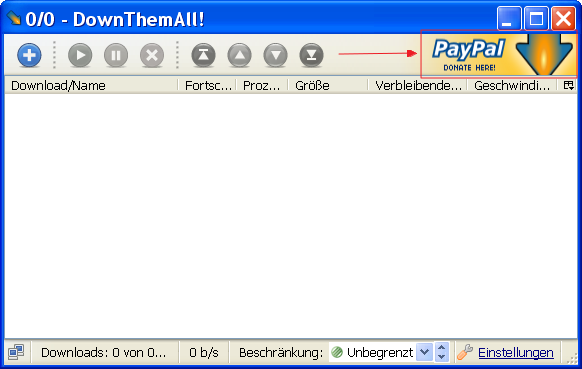Click the blue add download button
The width and height of the screenshot is (582, 369).
[29, 55]
